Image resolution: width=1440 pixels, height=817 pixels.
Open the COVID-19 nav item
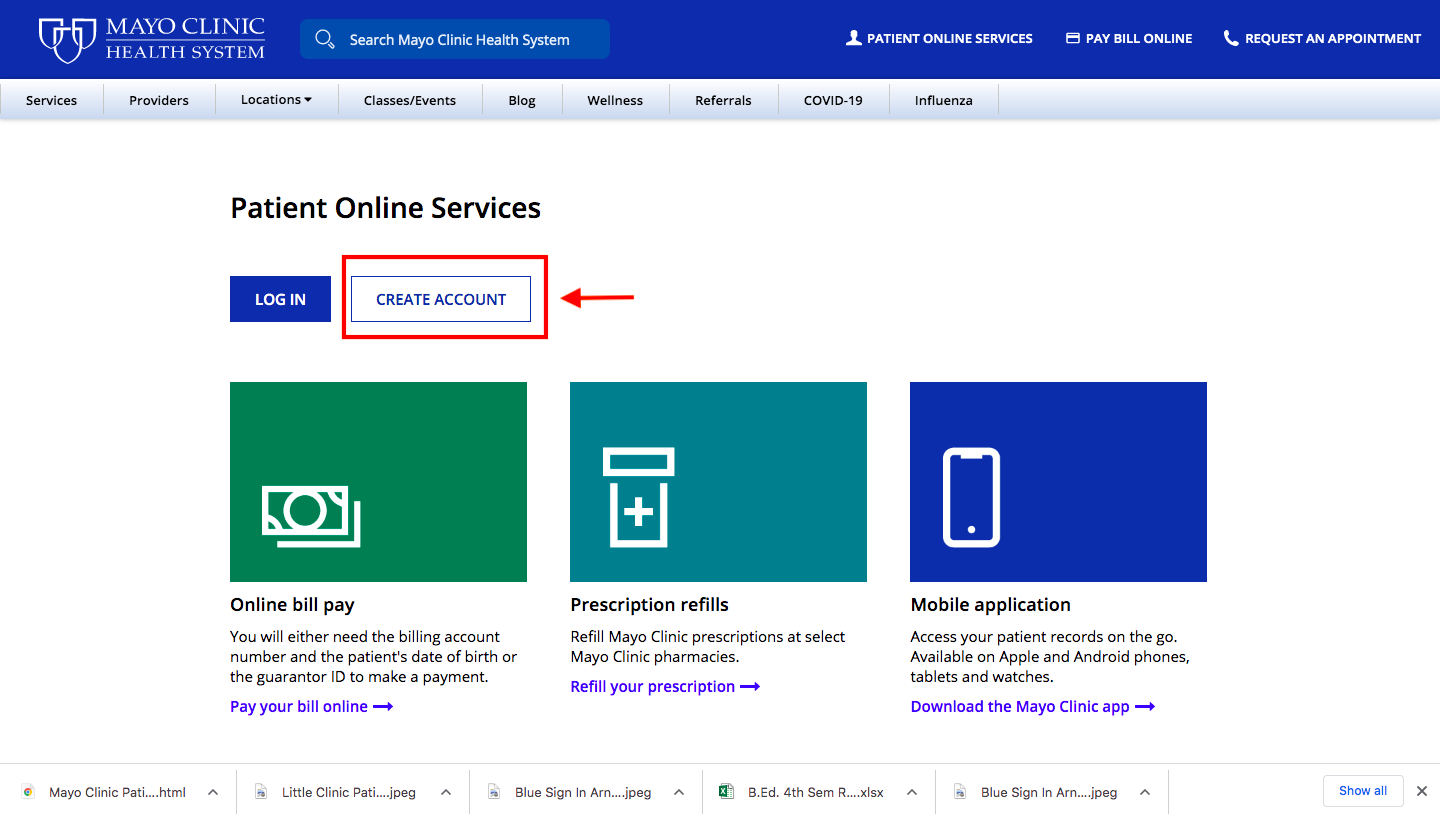(x=833, y=100)
